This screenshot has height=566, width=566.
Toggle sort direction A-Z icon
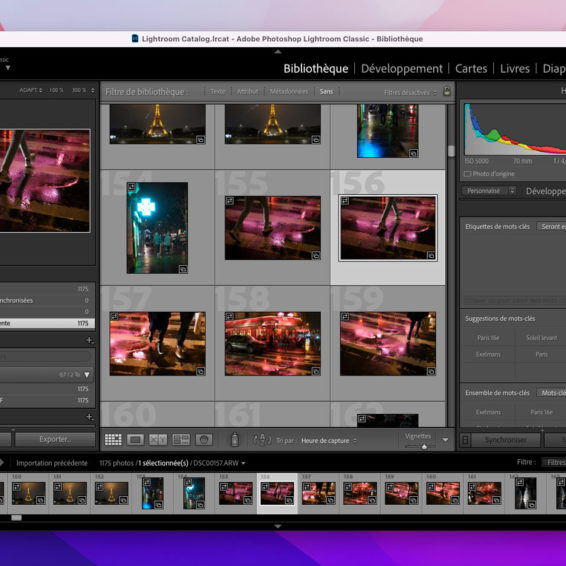pos(262,440)
